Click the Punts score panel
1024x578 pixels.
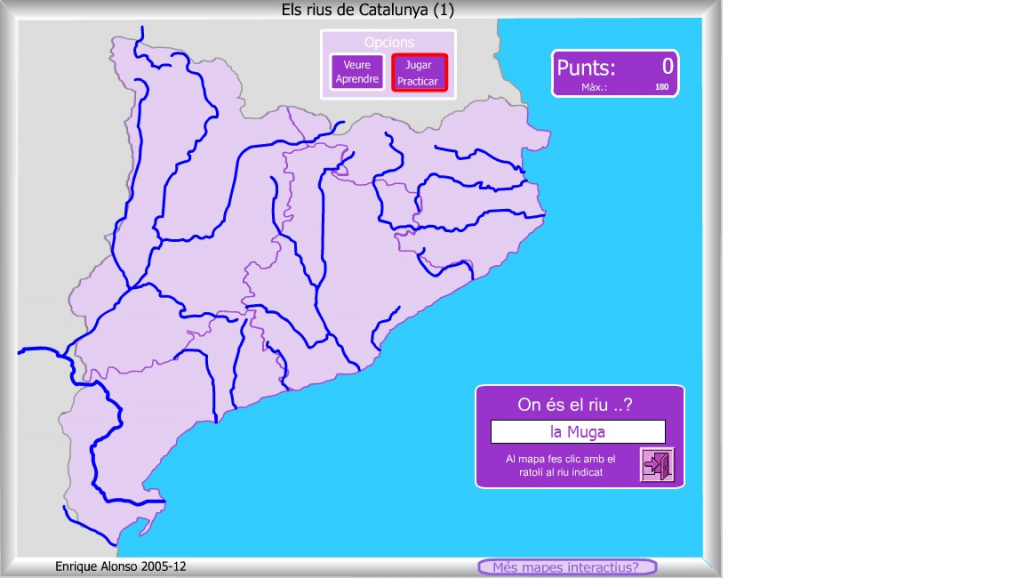coord(615,73)
